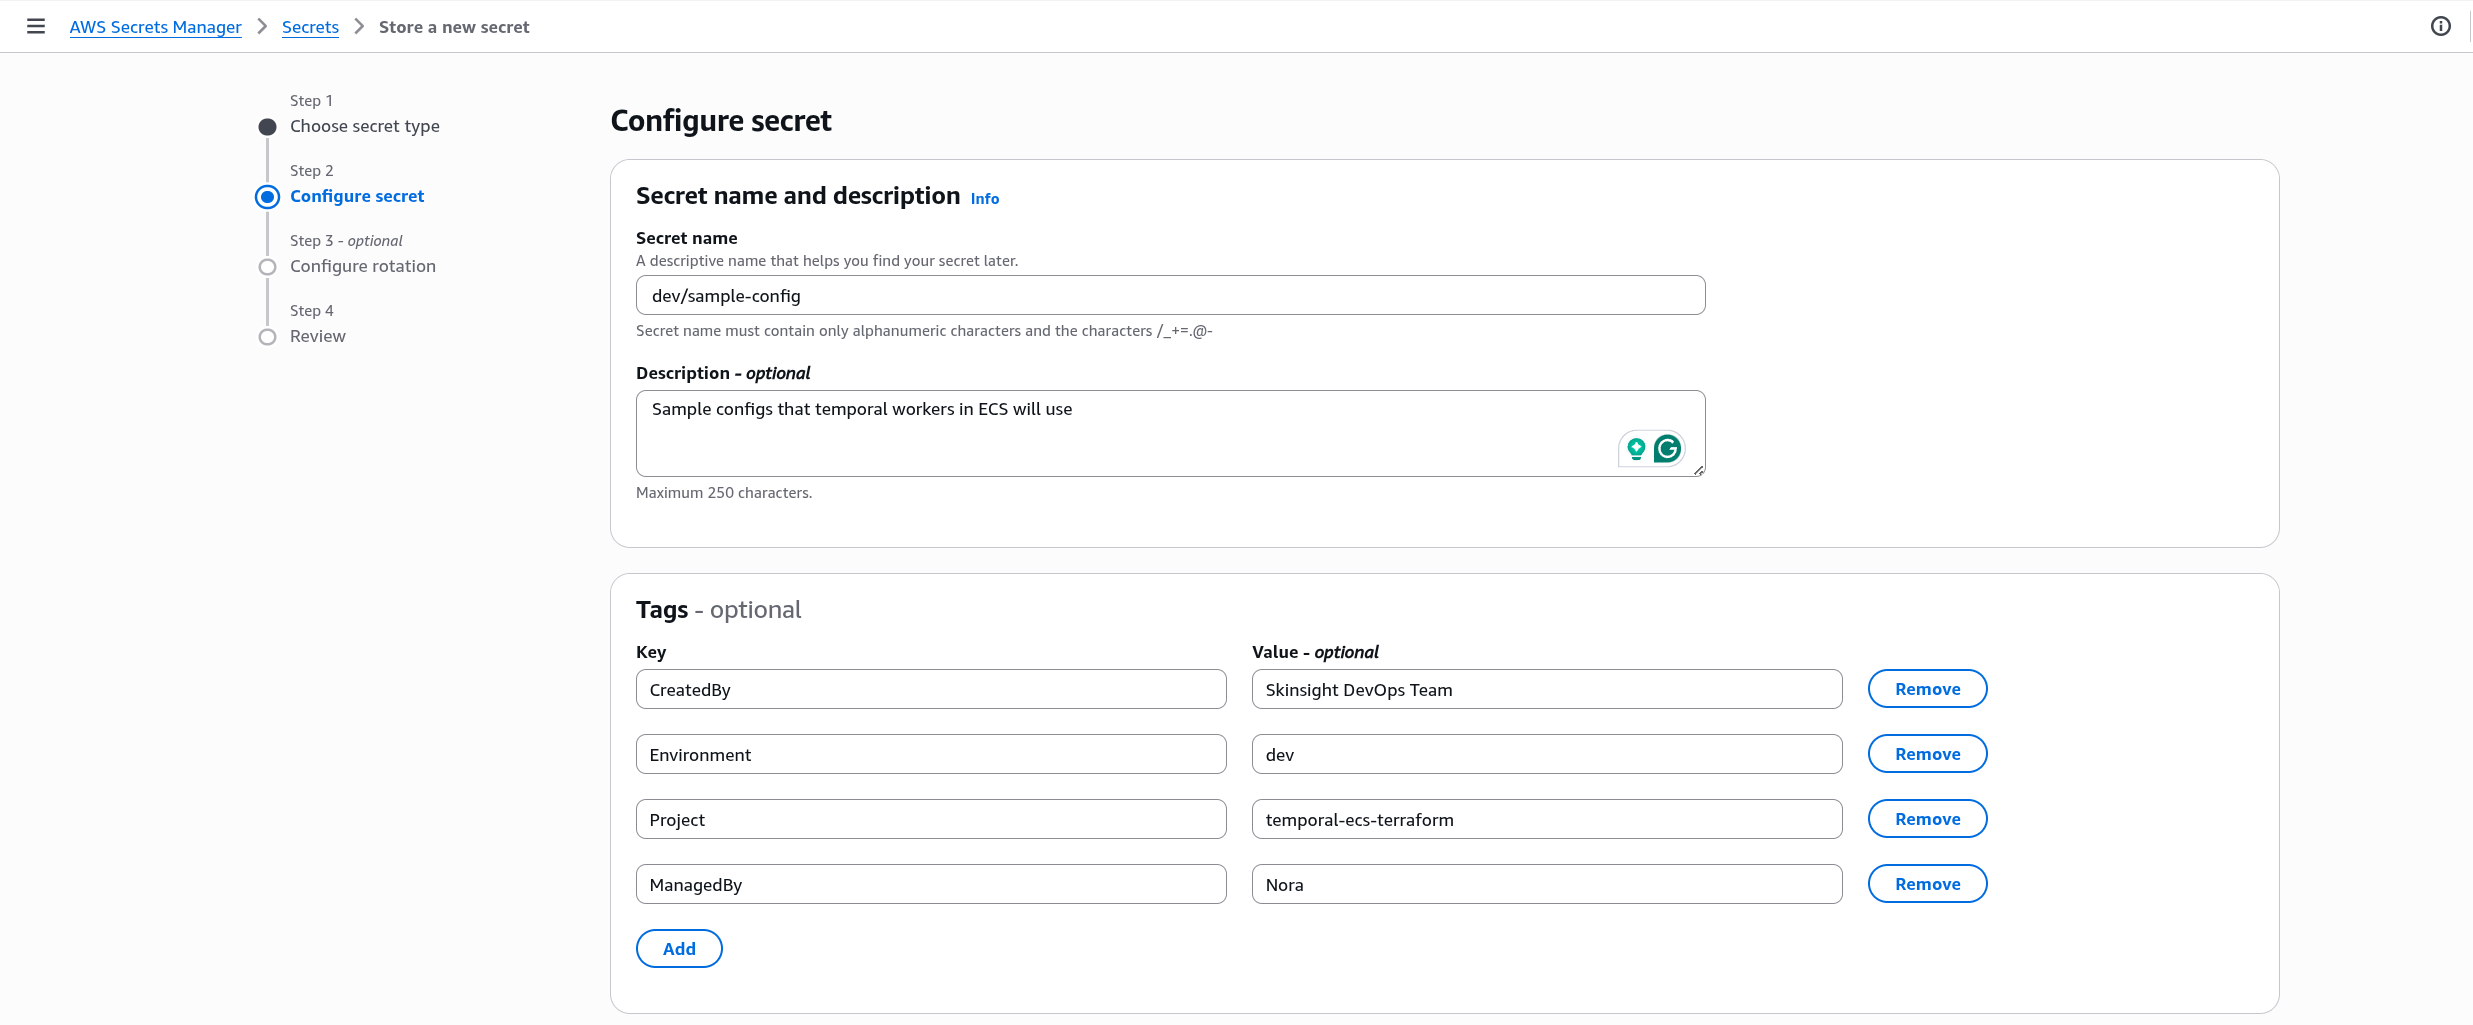Add a new tag row
This screenshot has width=2473, height=1025.
(x=678, y=948)
